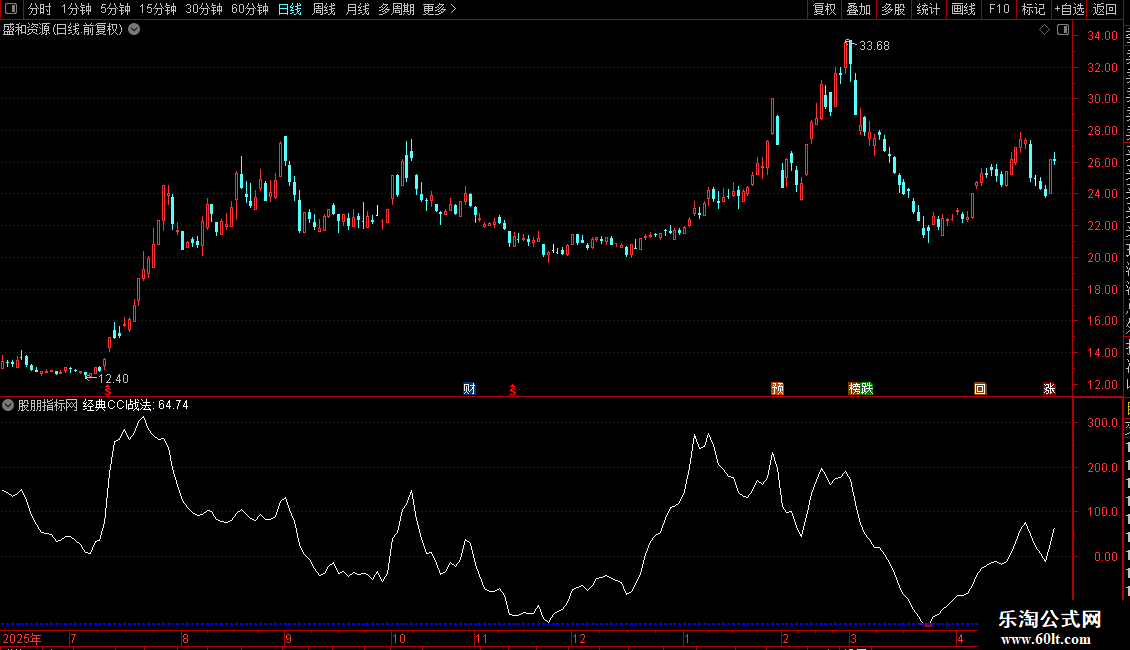
Task: Click the 0.00 CCI axis label
Action: point(1106,556)
